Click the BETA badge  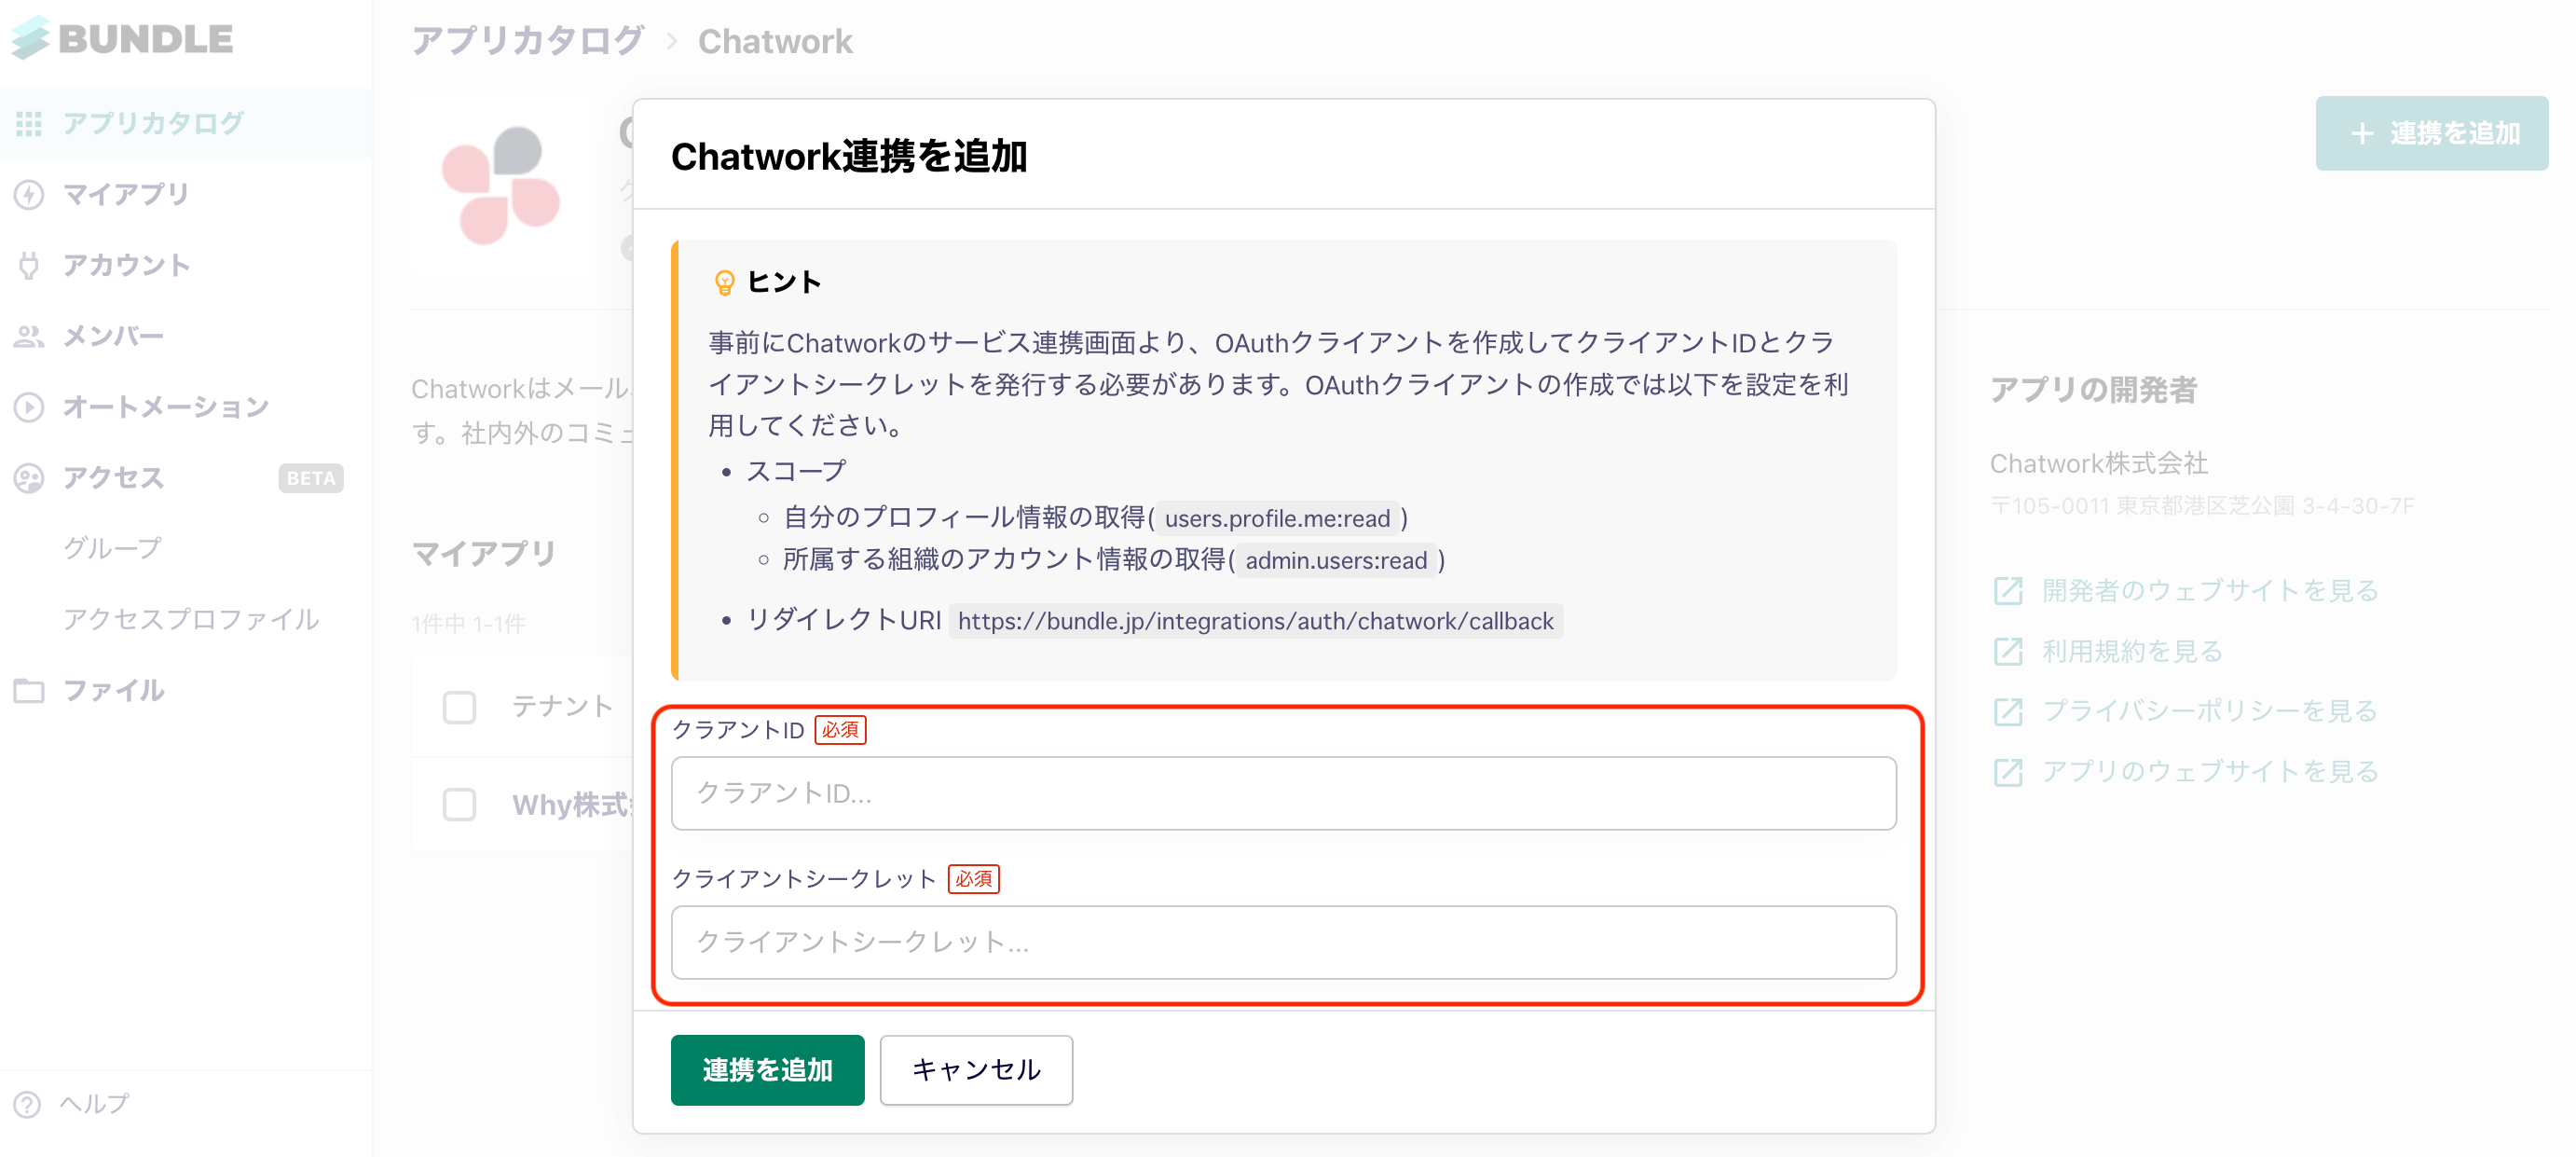(311, 478)
